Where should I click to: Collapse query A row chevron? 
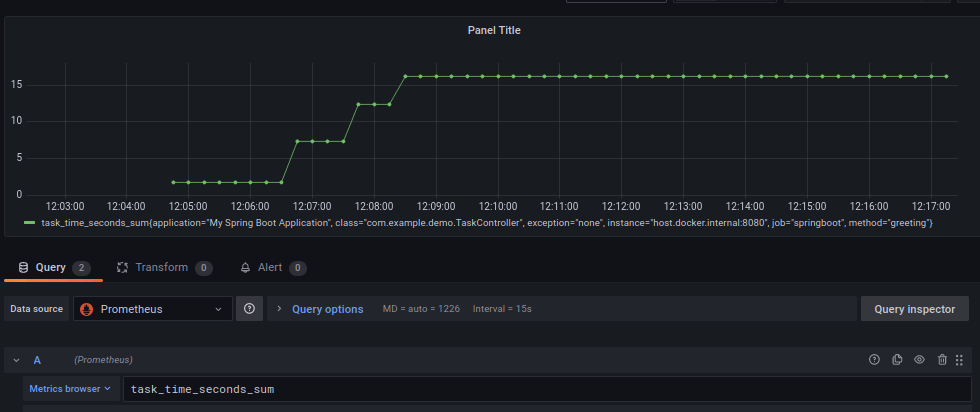[17, 360]
